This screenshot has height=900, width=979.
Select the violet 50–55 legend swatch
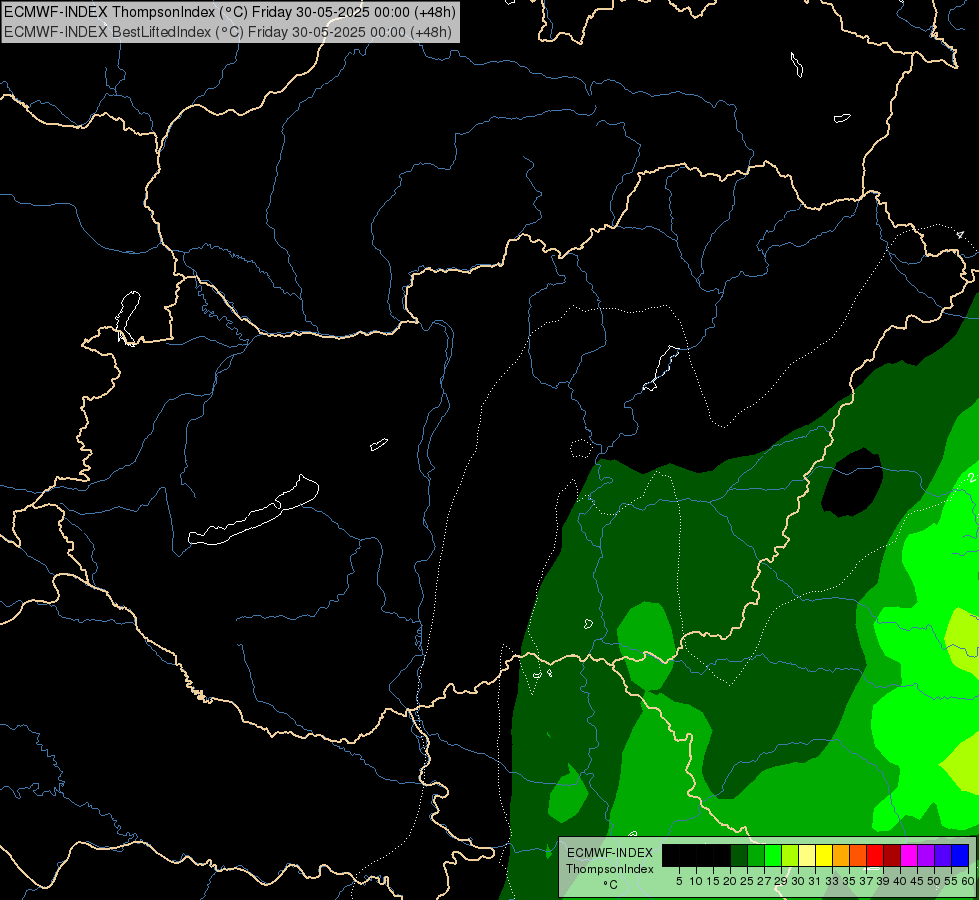(943, 855)
